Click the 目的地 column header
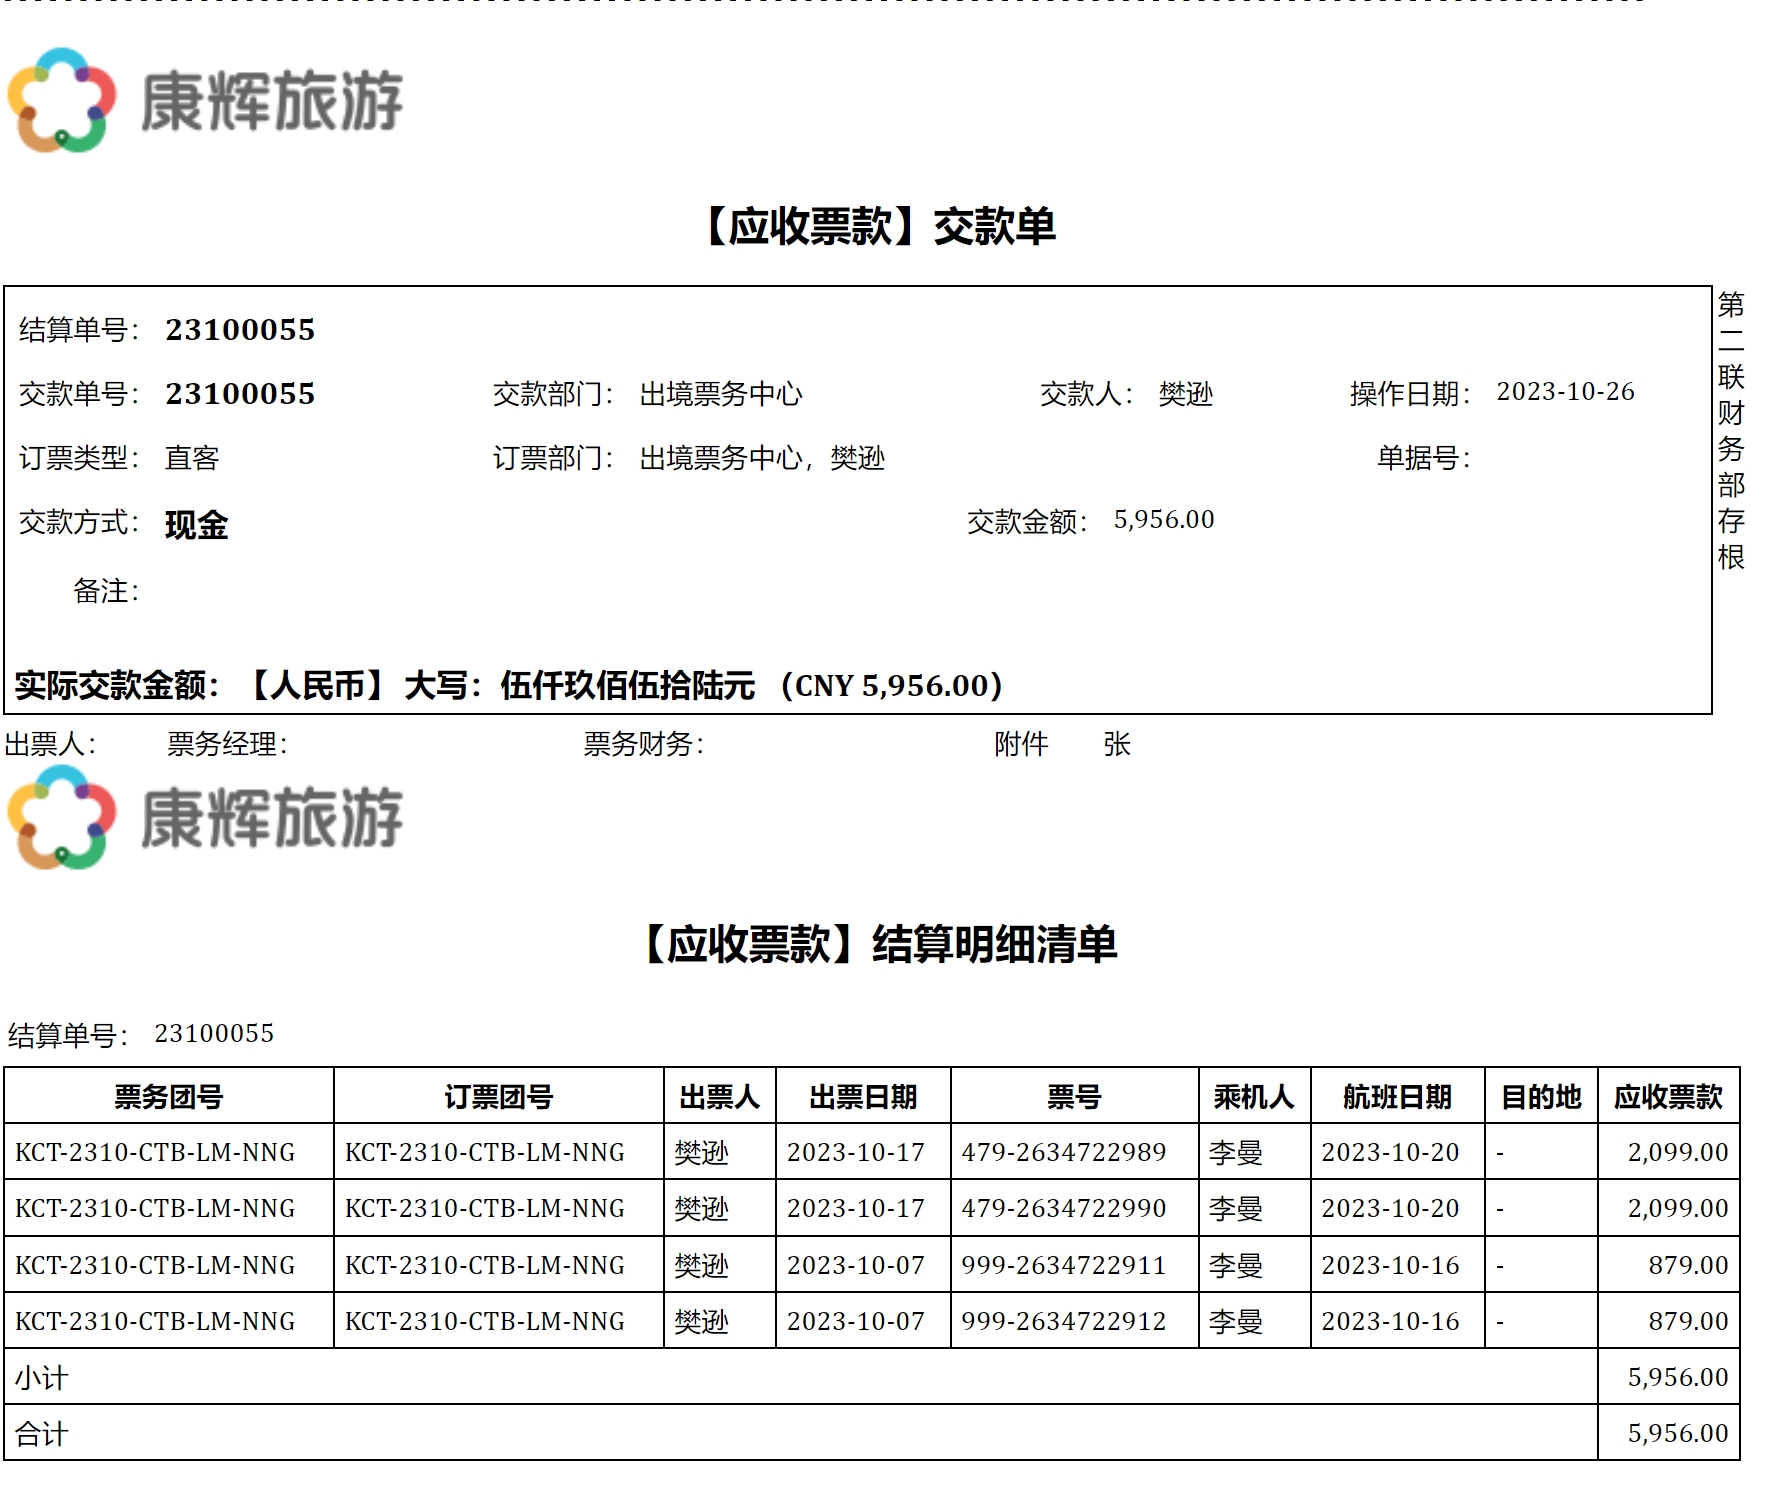 pyautogui.click(x=1541, y=1097)
